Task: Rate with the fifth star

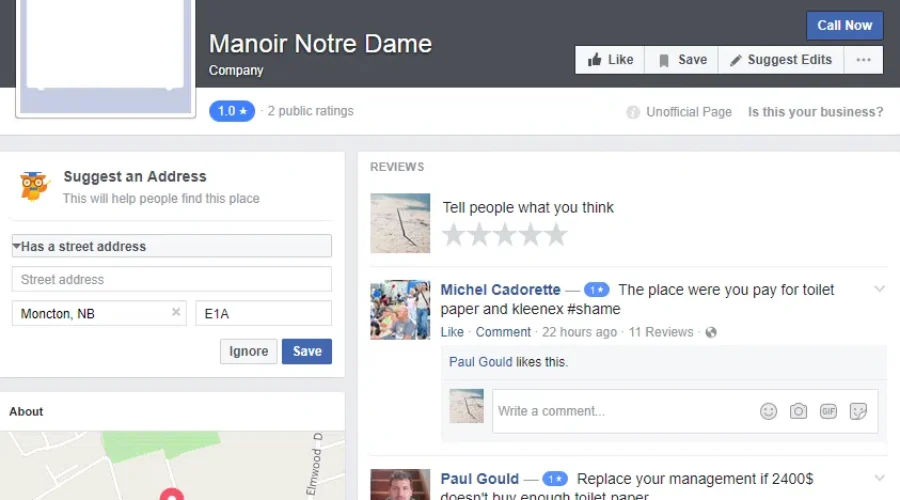Action: tap(556, 235)
